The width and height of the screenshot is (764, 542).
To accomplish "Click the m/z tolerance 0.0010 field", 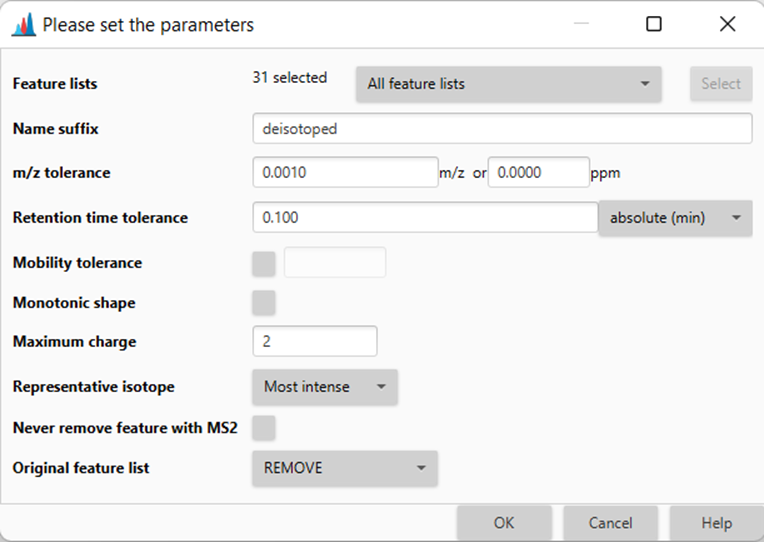I will pyautogui.click(x=345, y=173).
